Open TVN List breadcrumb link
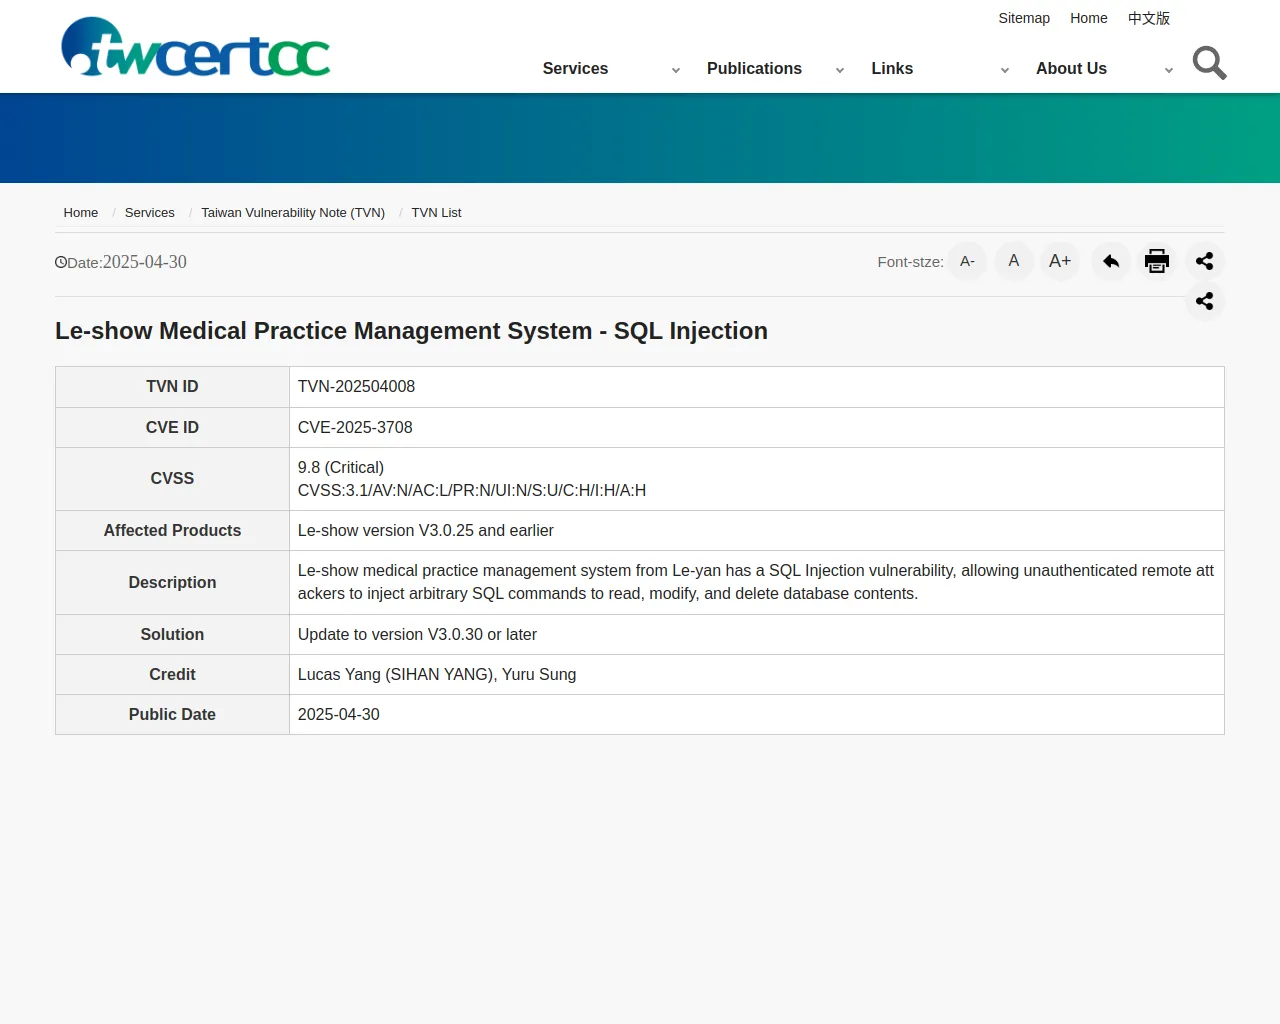Screen dimensions: 1280x1024 coord(437,213)
